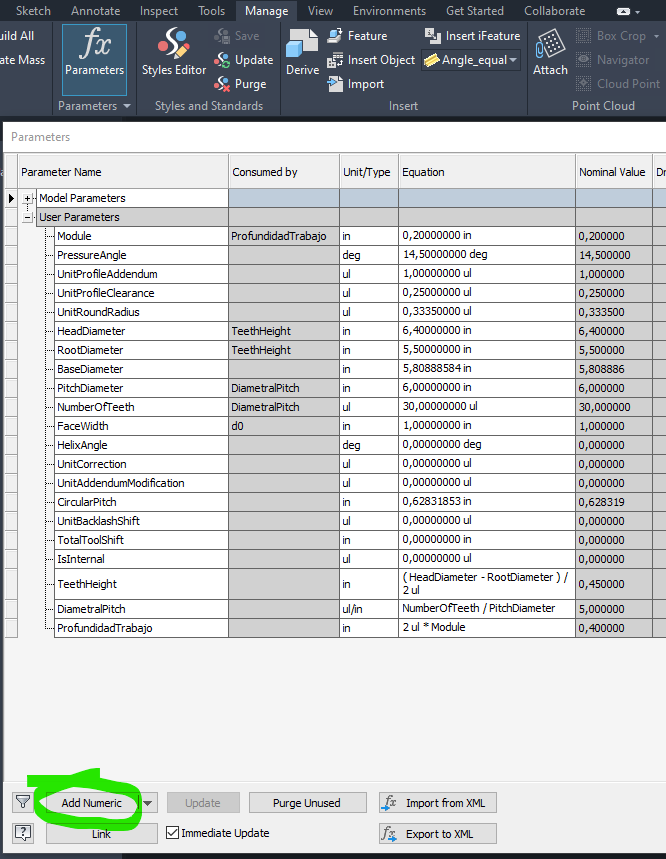Click the Export to XML button
Screen dimensions: 666x859
438,834
